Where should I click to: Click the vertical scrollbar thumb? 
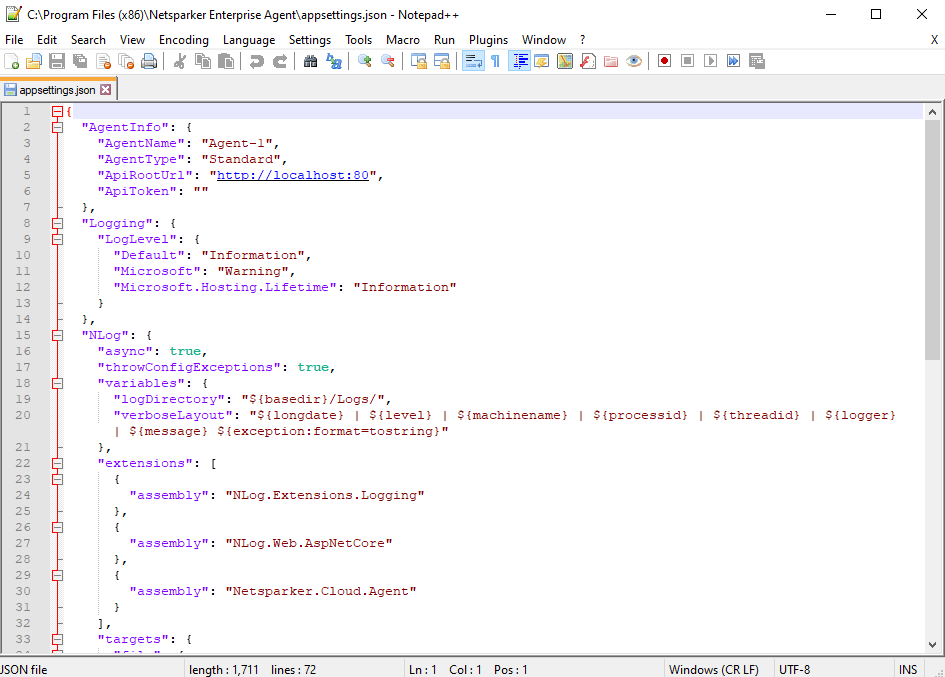tap(932, 240)
